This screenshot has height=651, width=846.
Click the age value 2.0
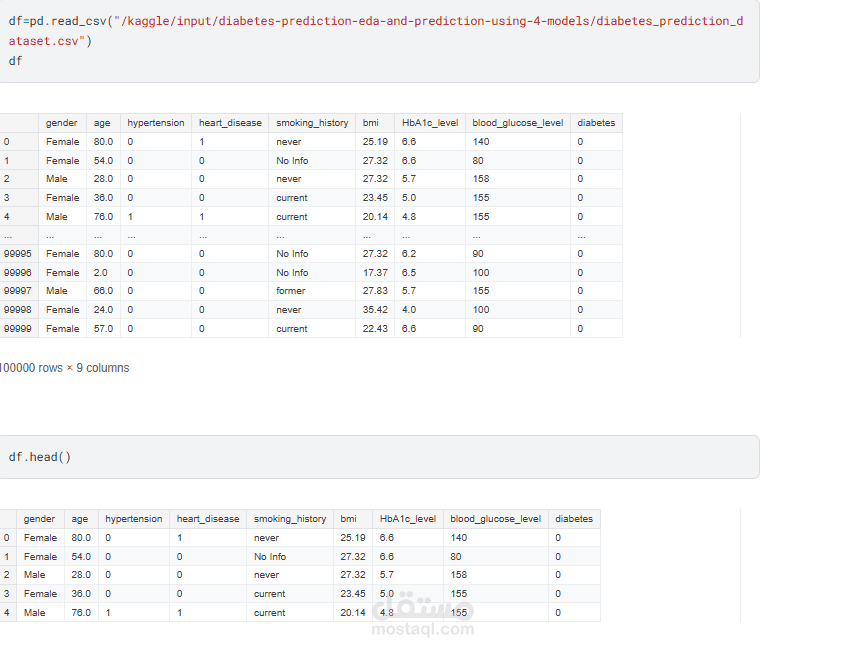click(x=100, y=273)
